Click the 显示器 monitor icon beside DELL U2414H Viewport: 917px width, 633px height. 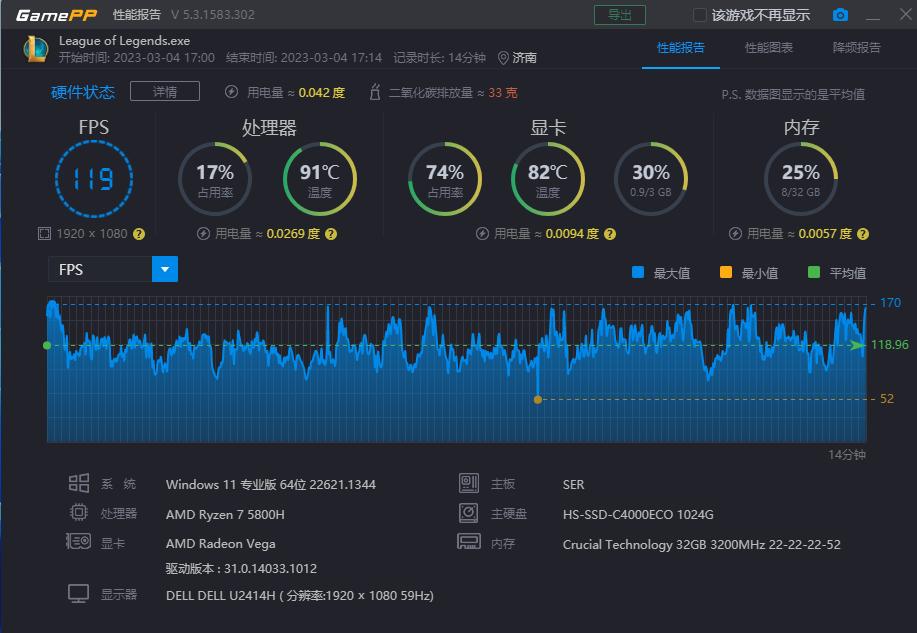79,592
